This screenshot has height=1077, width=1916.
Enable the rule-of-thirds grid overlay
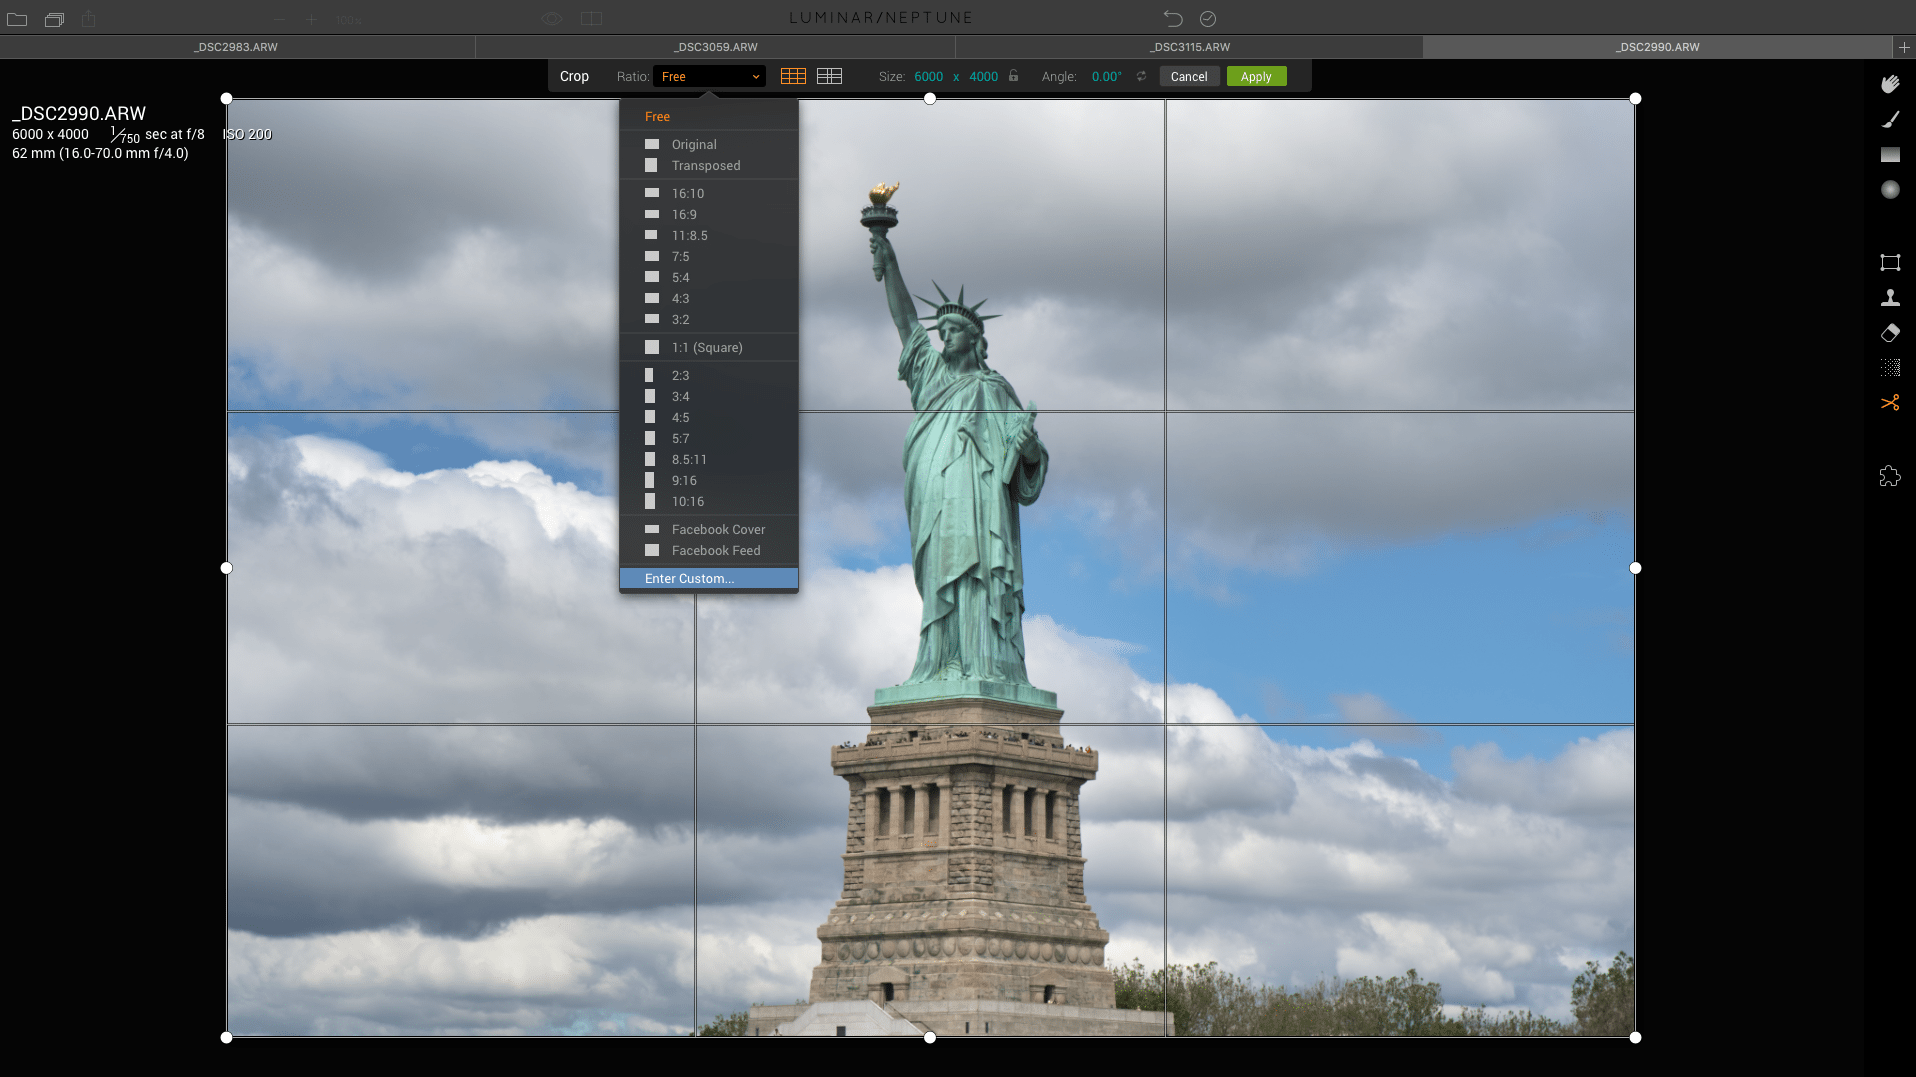793,76
